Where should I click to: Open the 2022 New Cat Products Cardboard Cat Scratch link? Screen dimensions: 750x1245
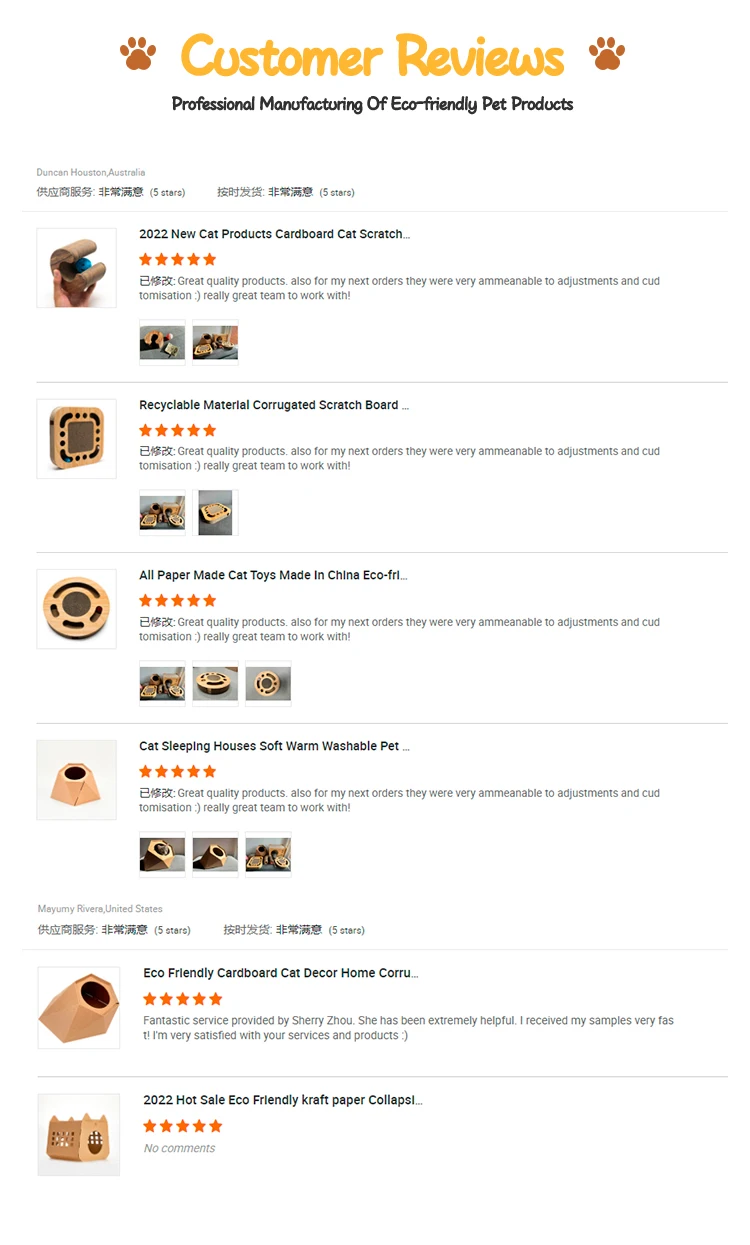click(x=274, y=234)
